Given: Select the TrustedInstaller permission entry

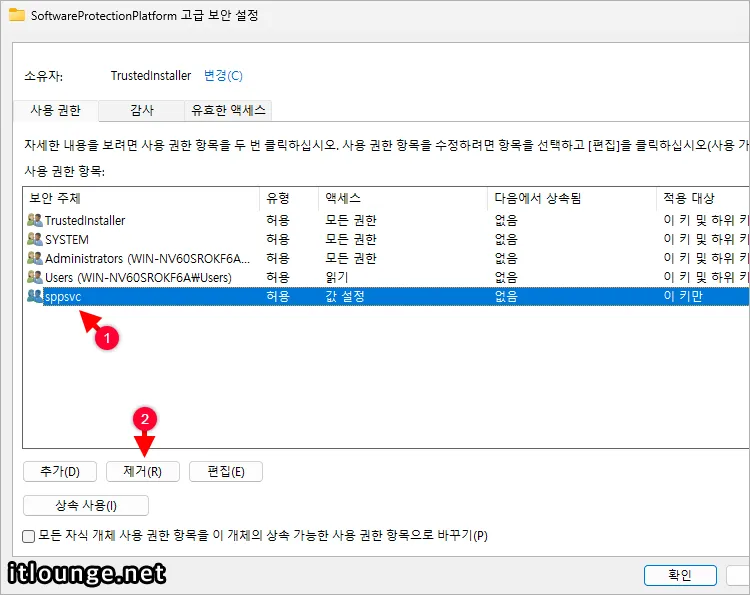Looking at the screenshot, I should click(x=386, y=220).
